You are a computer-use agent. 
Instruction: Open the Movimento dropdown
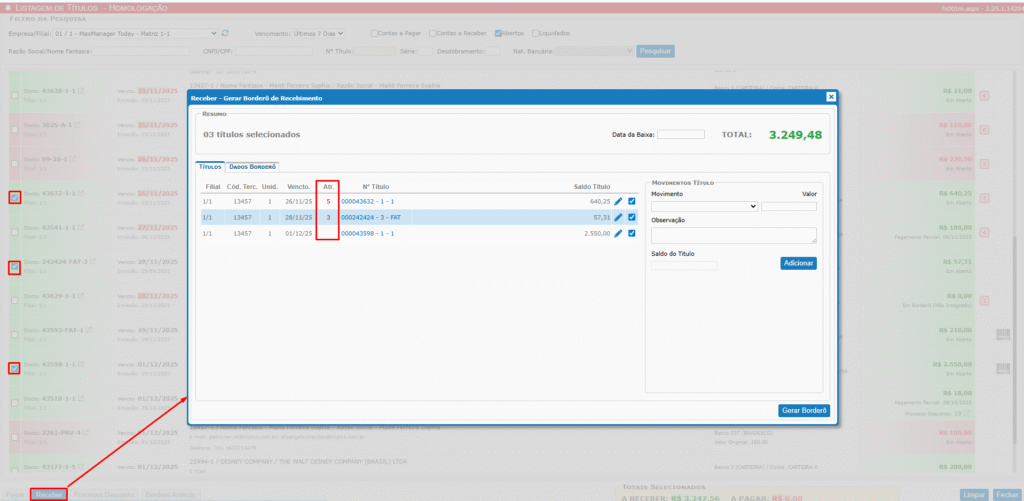(x=704, y=206)
